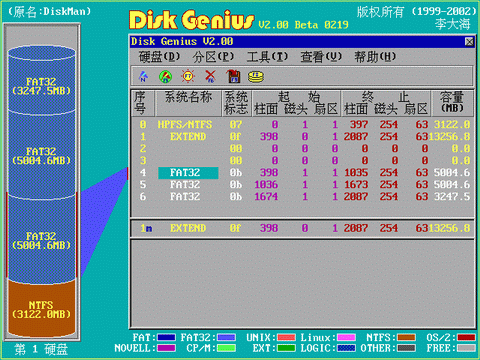Image resolution: width=480 pixels, height=360 pixels.
Task: Select EXTEND in partition row 1
Action: [x=188, y=137]
